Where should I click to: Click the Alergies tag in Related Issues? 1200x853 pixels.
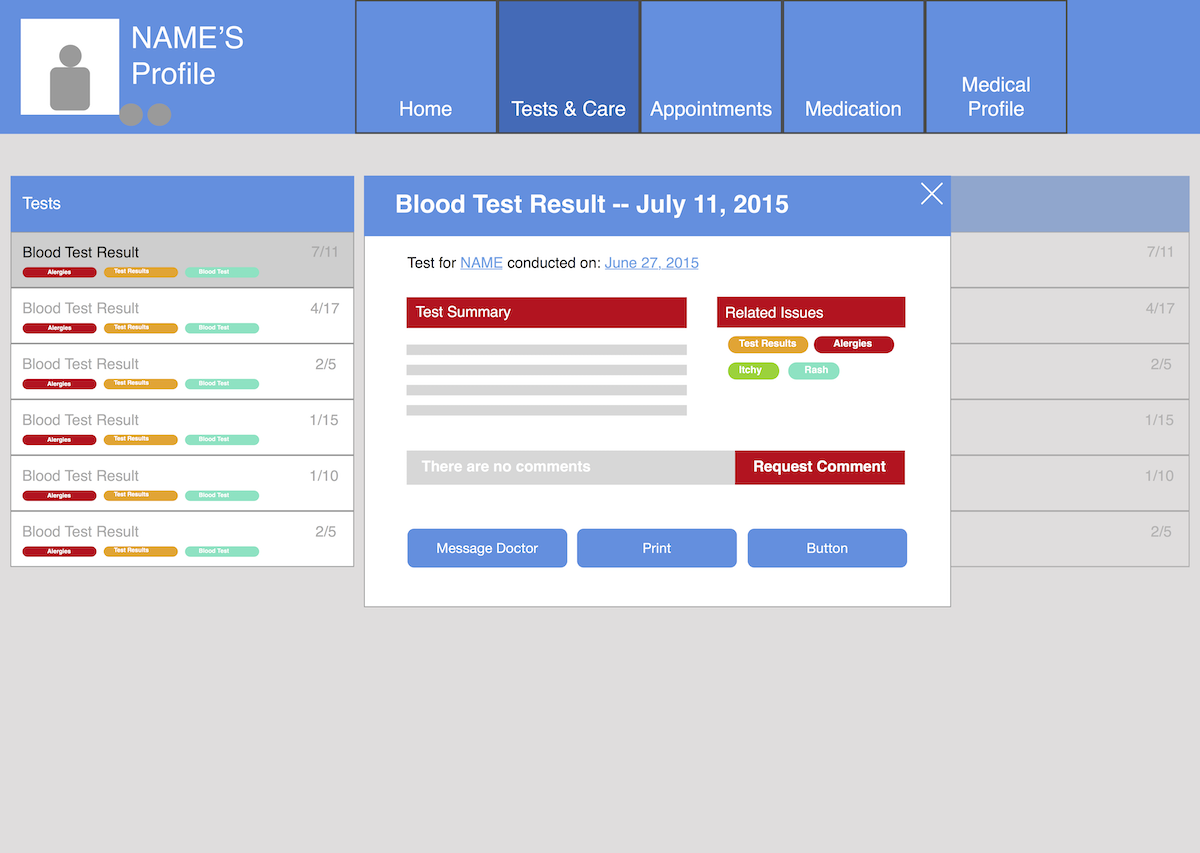point(853,344)
